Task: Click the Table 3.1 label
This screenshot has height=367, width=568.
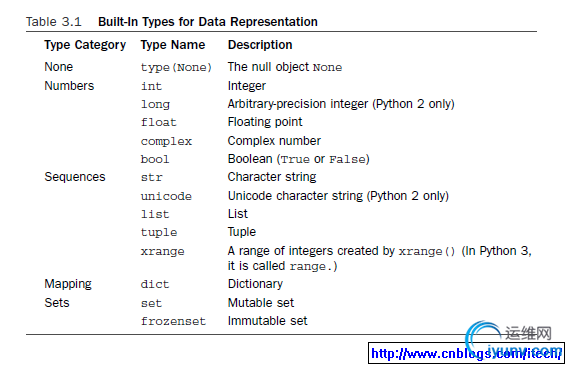Action: [x=54, y=22]
